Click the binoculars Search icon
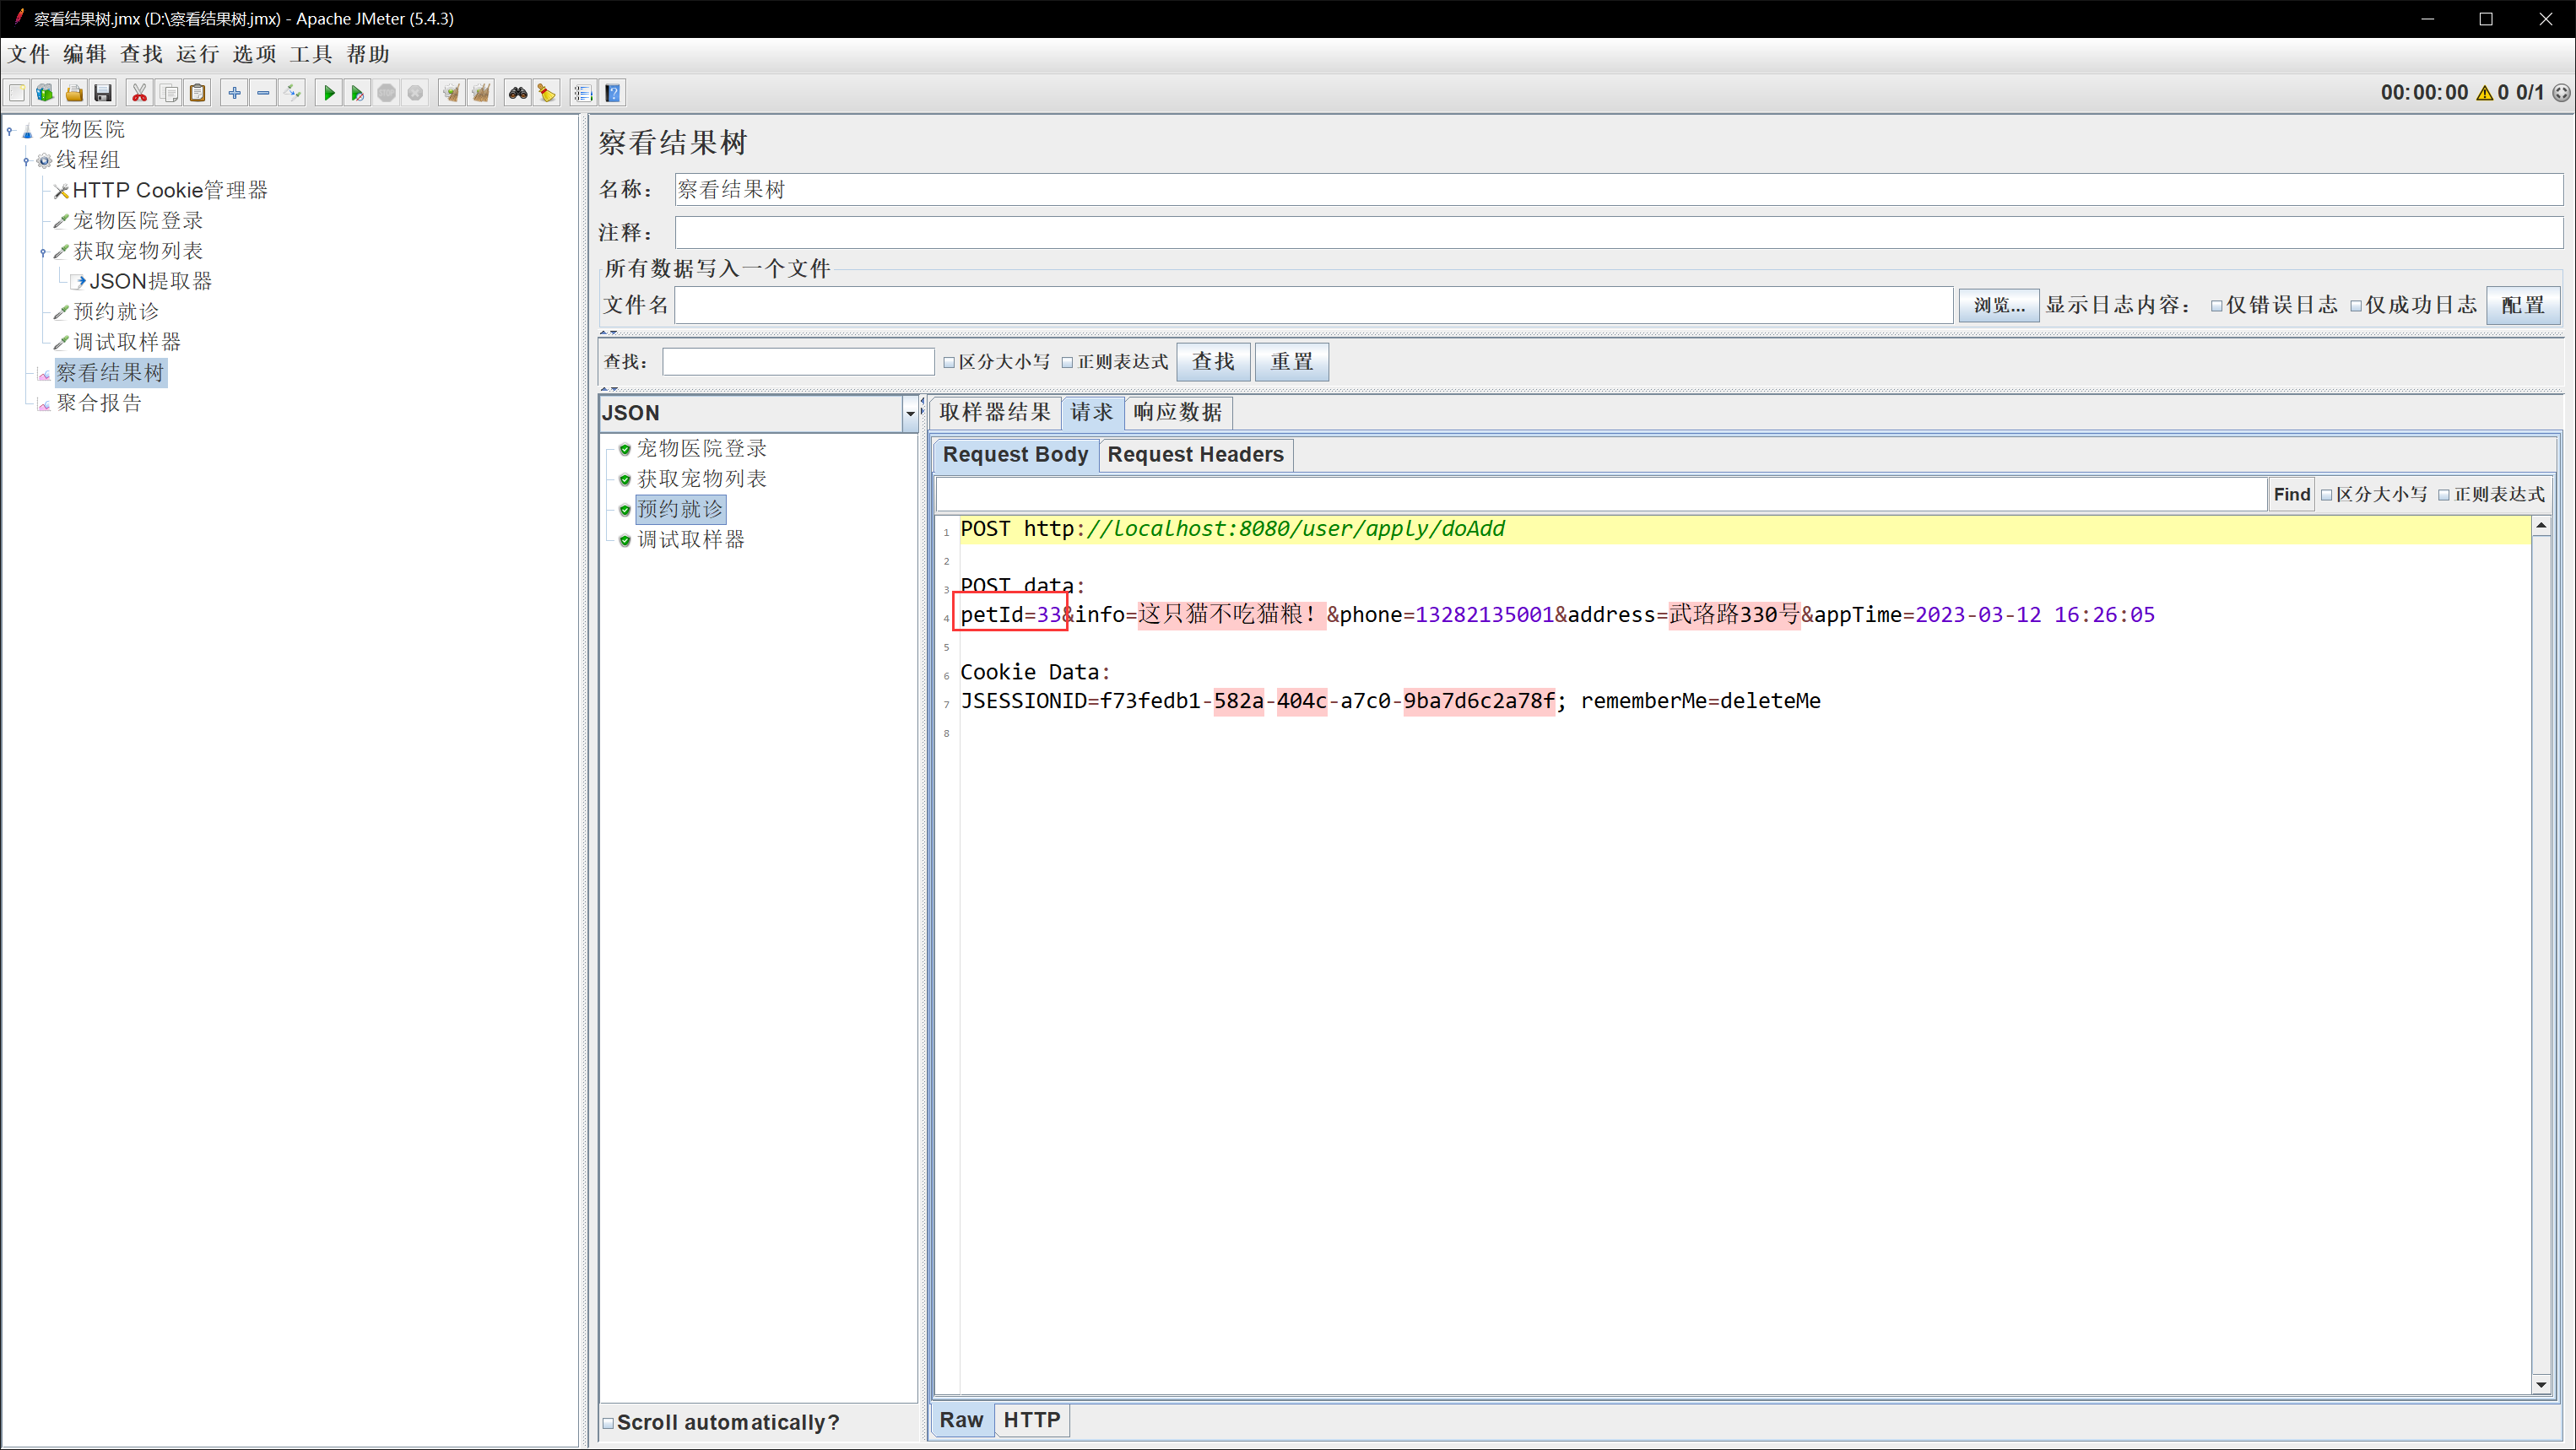Viewport: 2576px width, 1450px height. 517,93
